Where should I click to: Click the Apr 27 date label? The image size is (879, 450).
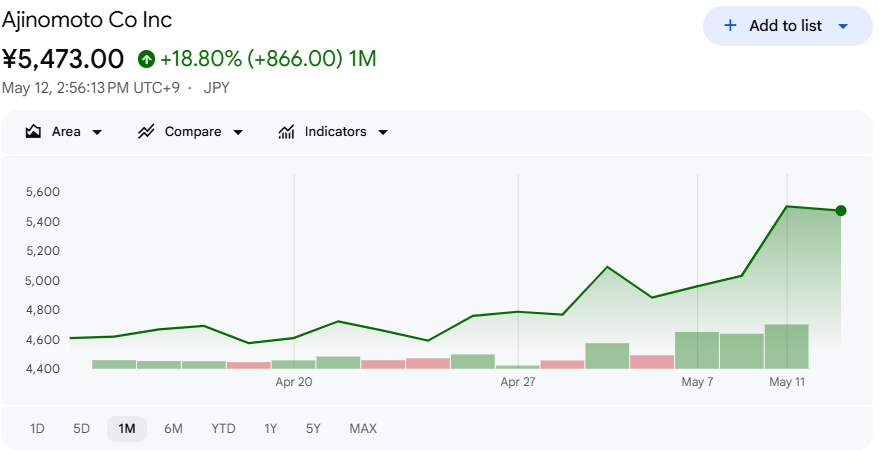(518, 382)
